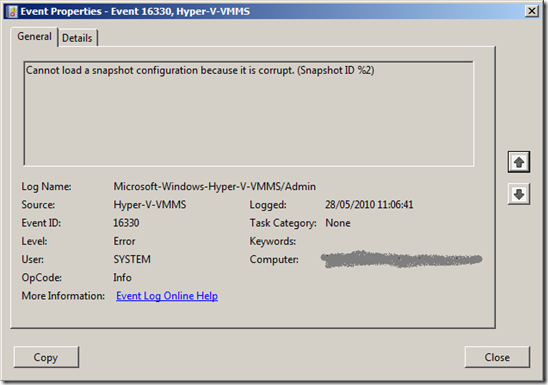Copy the event details with Copy button
This screenshot has height=385, width=548.
tap(46, 357)
